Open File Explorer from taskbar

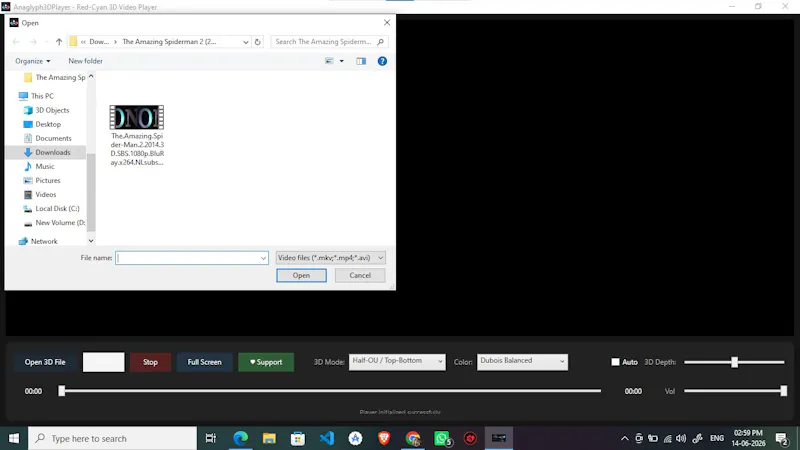tap(269, 438)
